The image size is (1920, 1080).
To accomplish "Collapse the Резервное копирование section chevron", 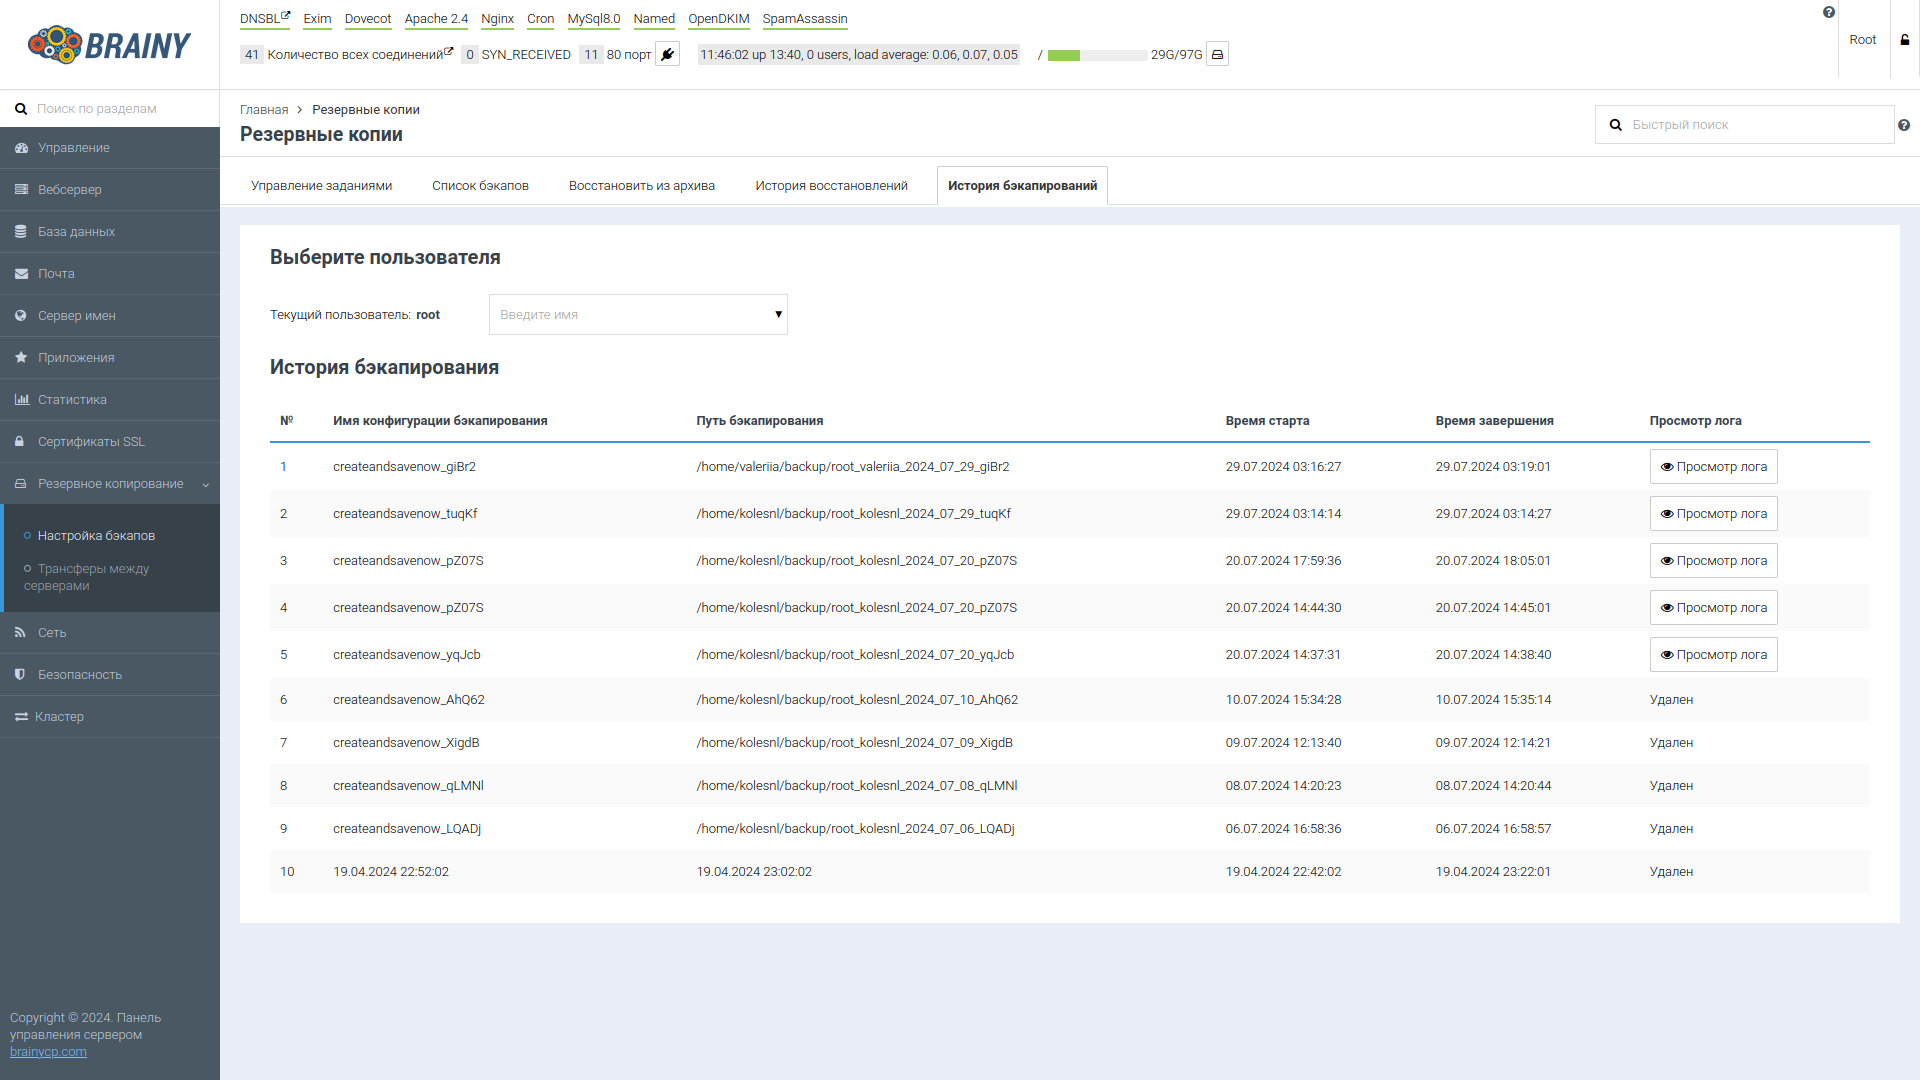I will (205, 484).
